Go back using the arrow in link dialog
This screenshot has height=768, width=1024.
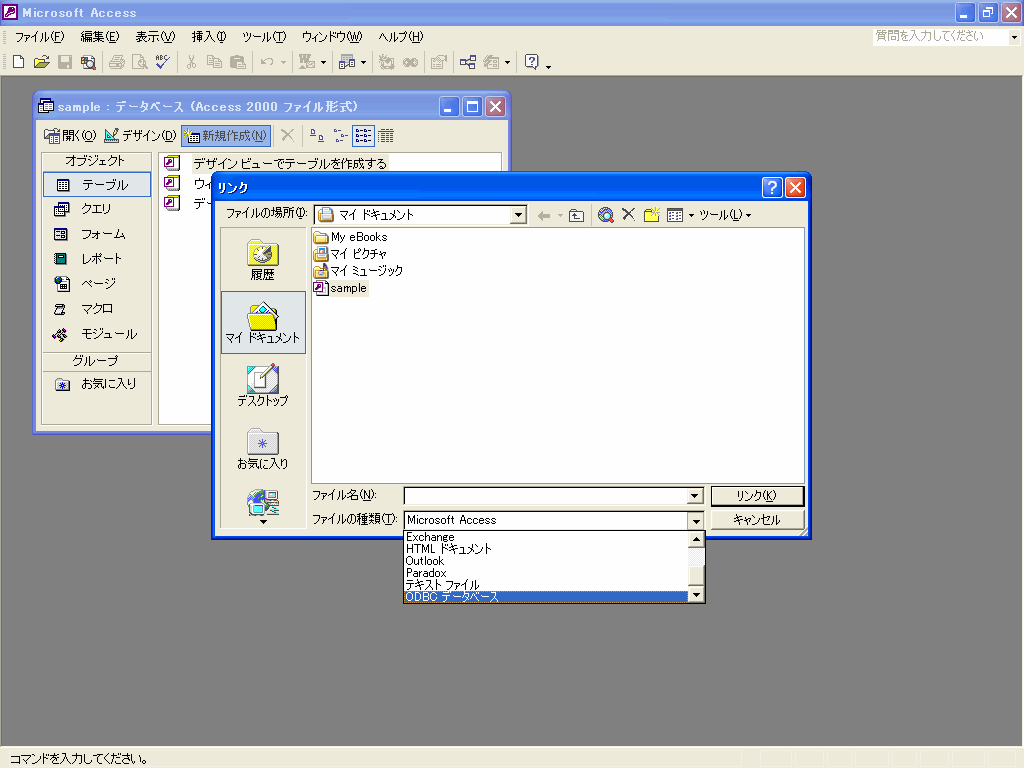click(x=543, y=216)
